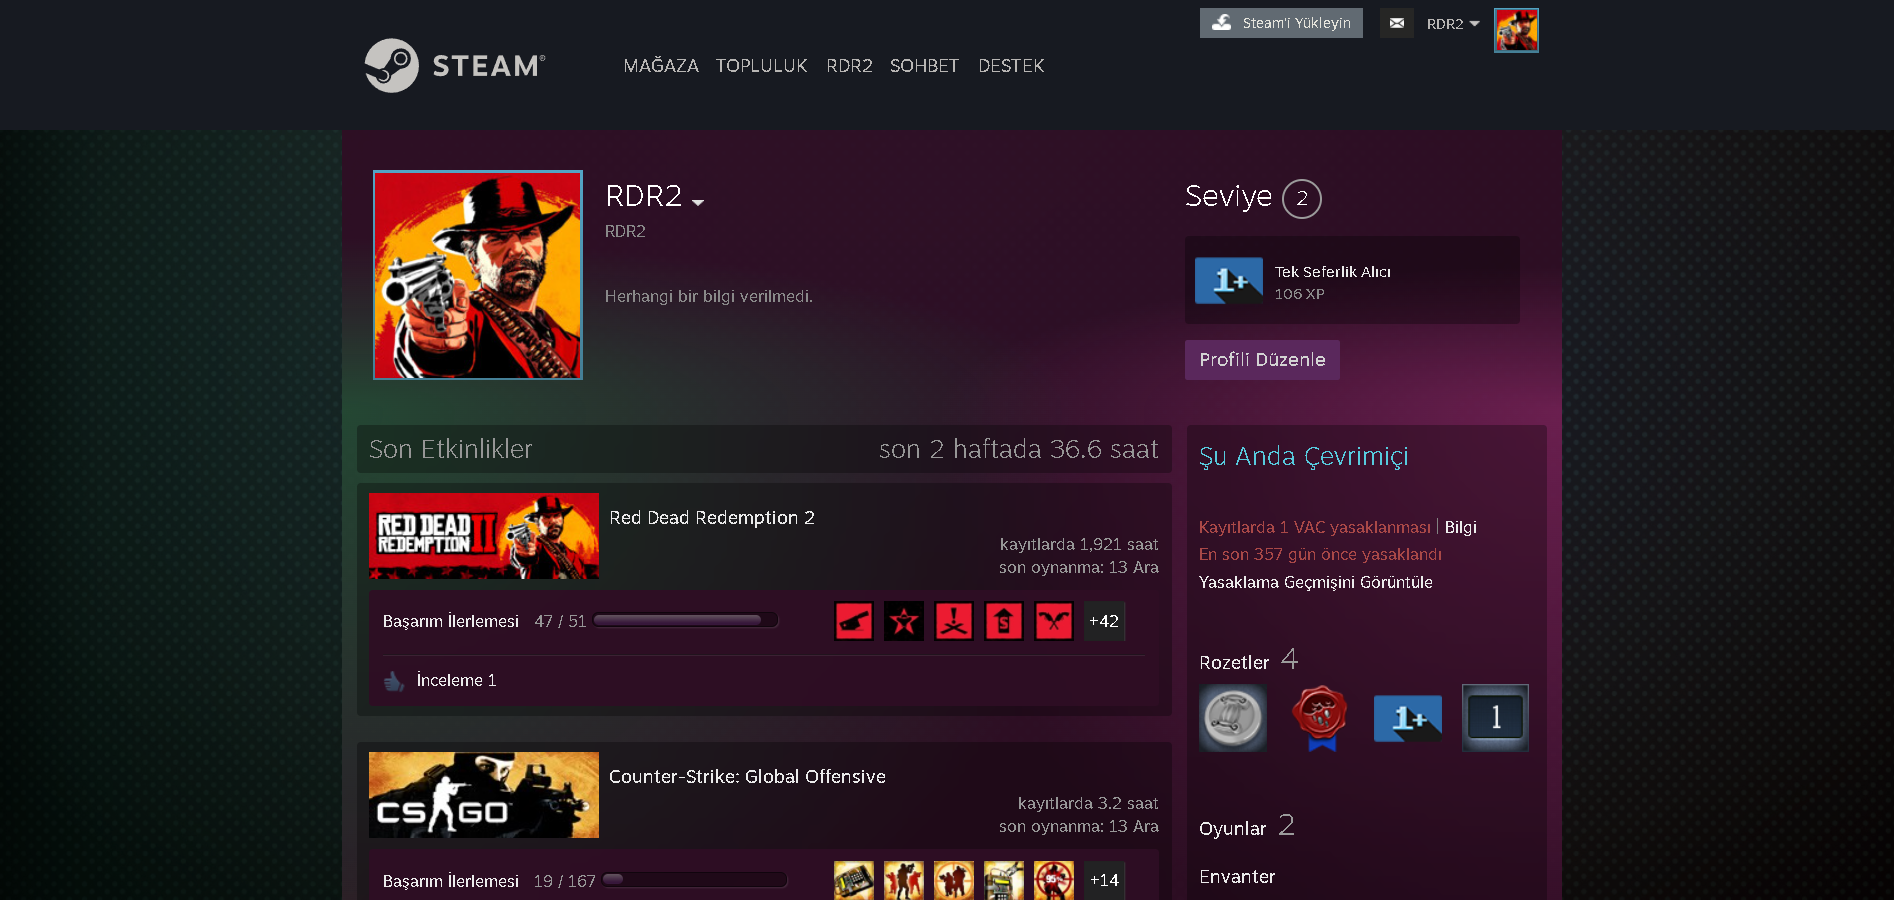The image size is (1894, 900).
Task: Show the +42 remaining RDR2 achievements
Action: click(x=1104, y=621)
